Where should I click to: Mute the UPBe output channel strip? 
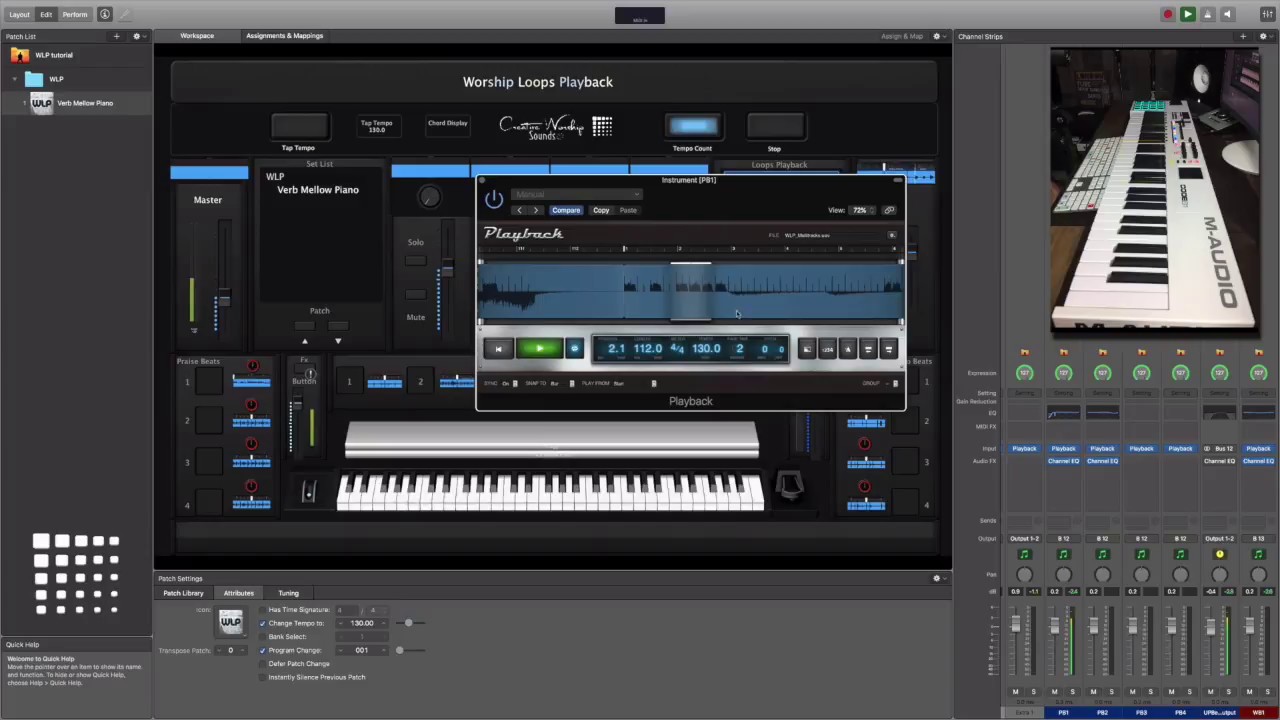(1210, 691)
